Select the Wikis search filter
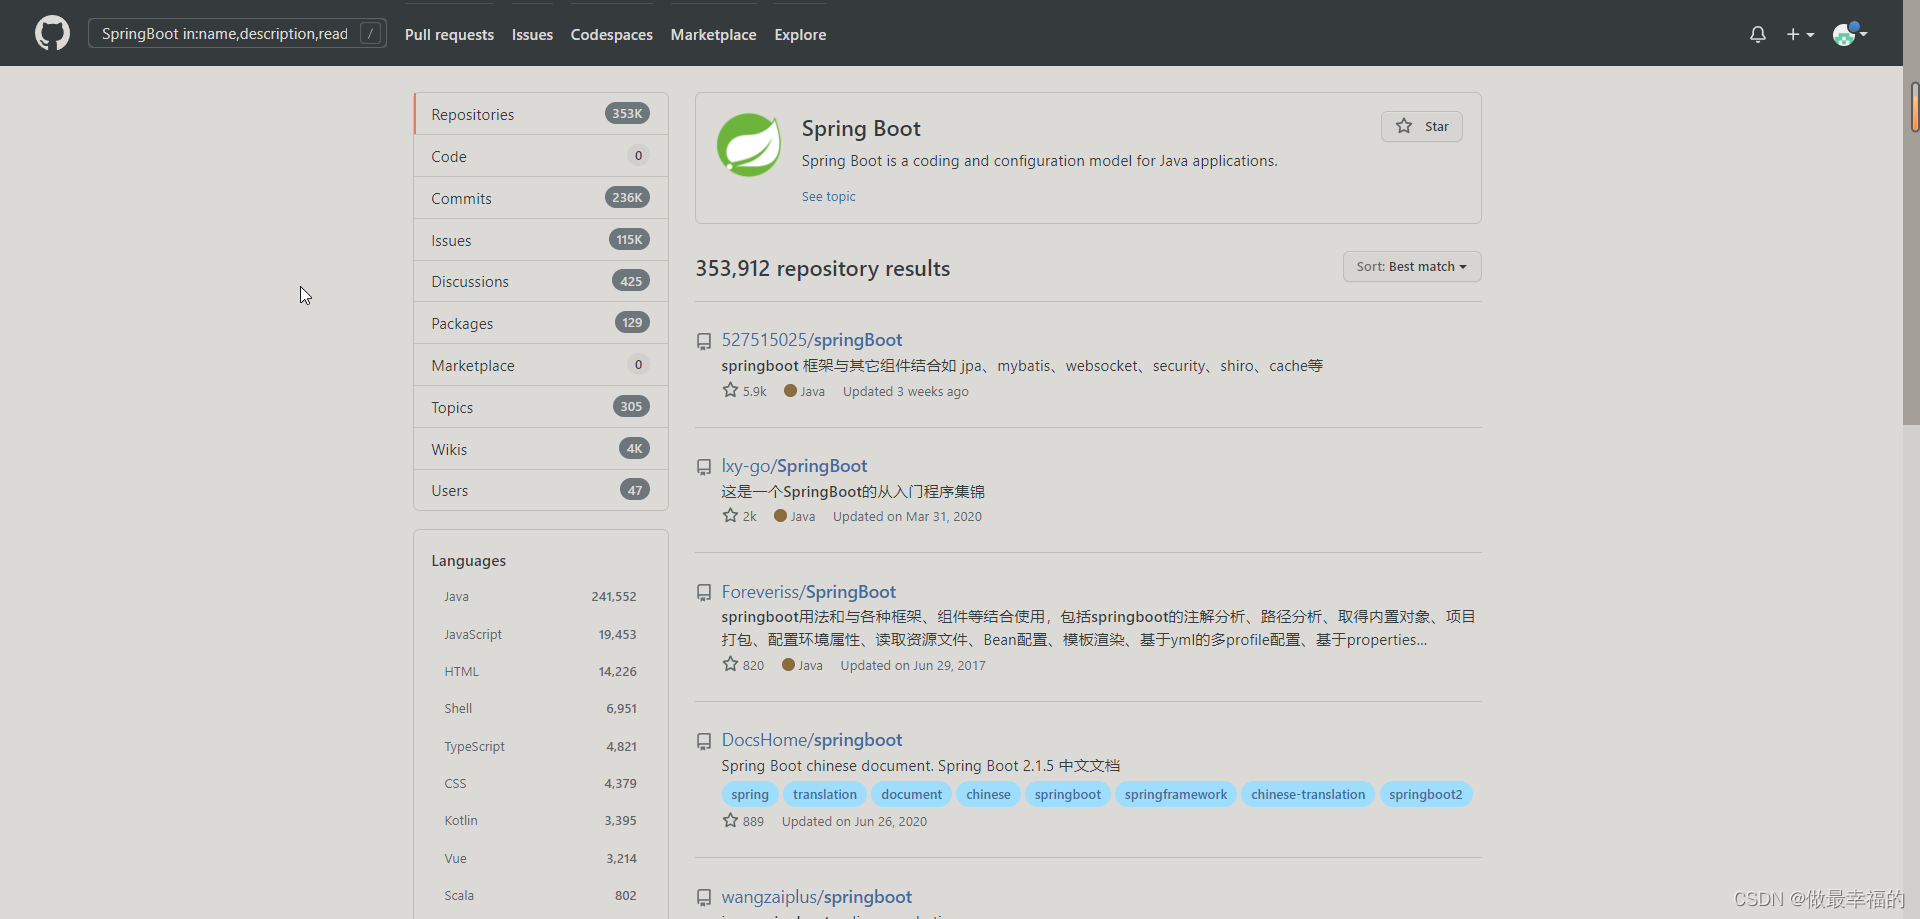 (541, 449)
